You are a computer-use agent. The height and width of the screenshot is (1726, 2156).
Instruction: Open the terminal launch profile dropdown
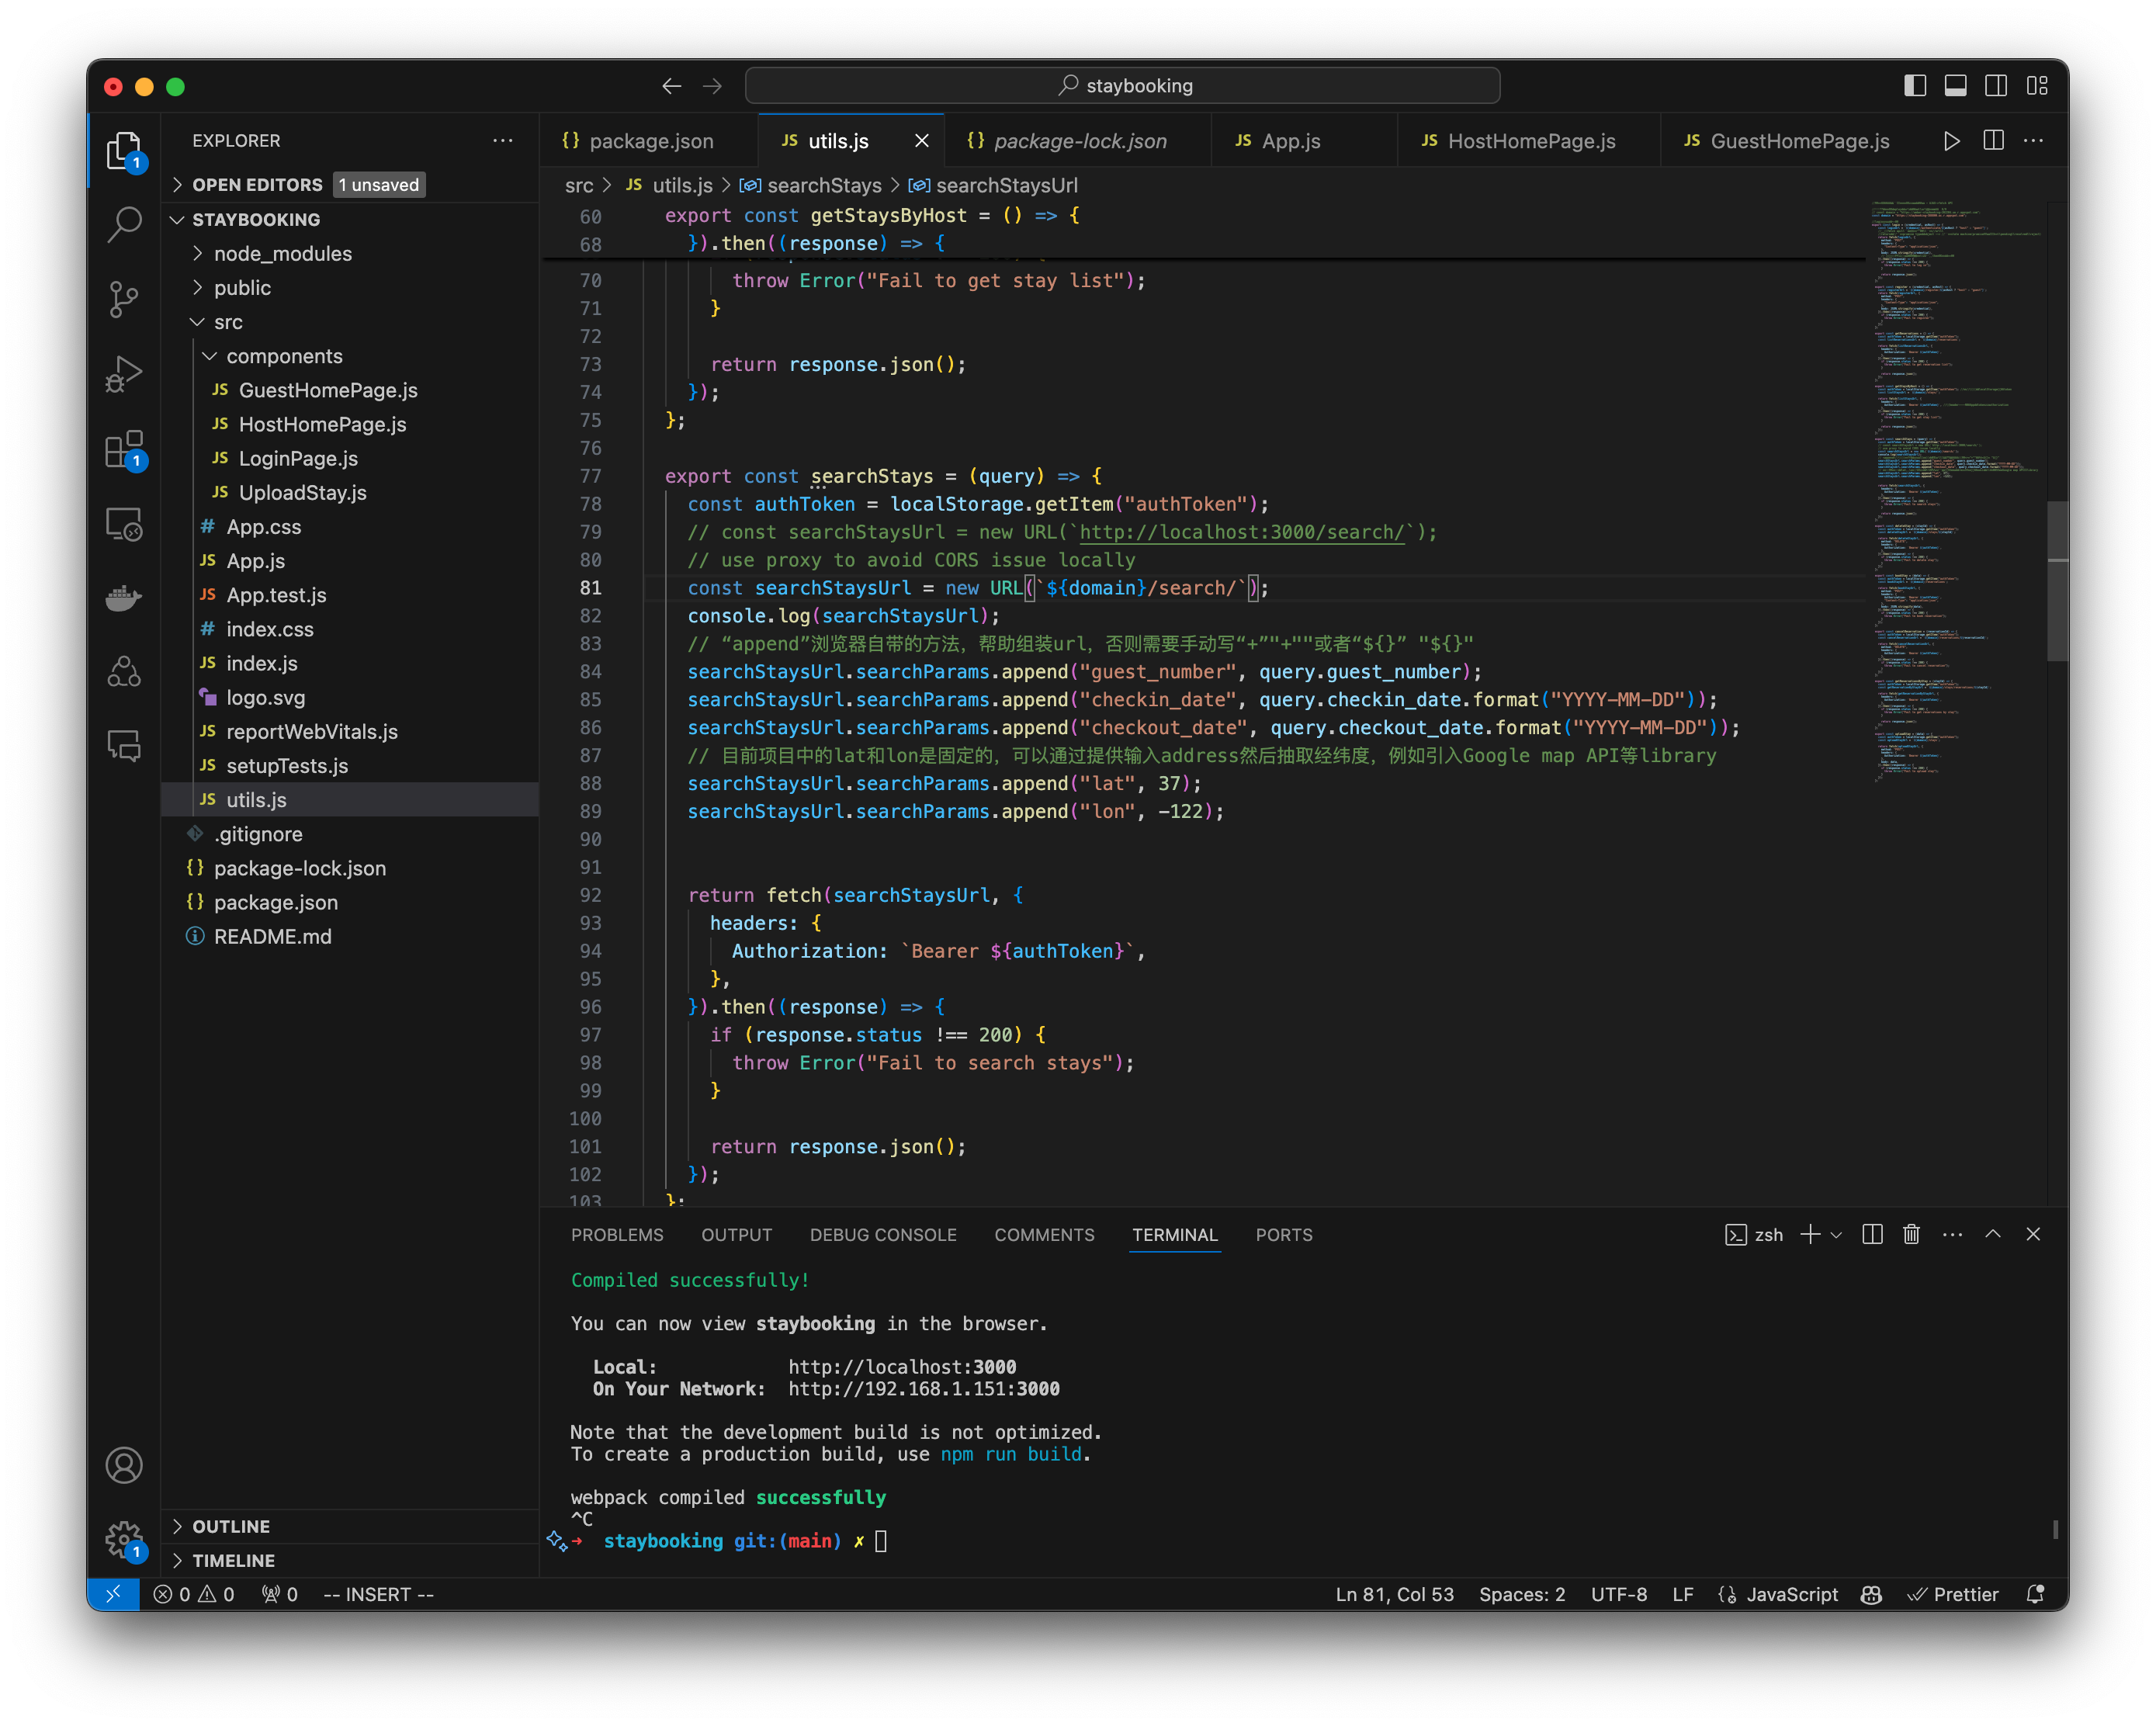tap(1836, 1234)
